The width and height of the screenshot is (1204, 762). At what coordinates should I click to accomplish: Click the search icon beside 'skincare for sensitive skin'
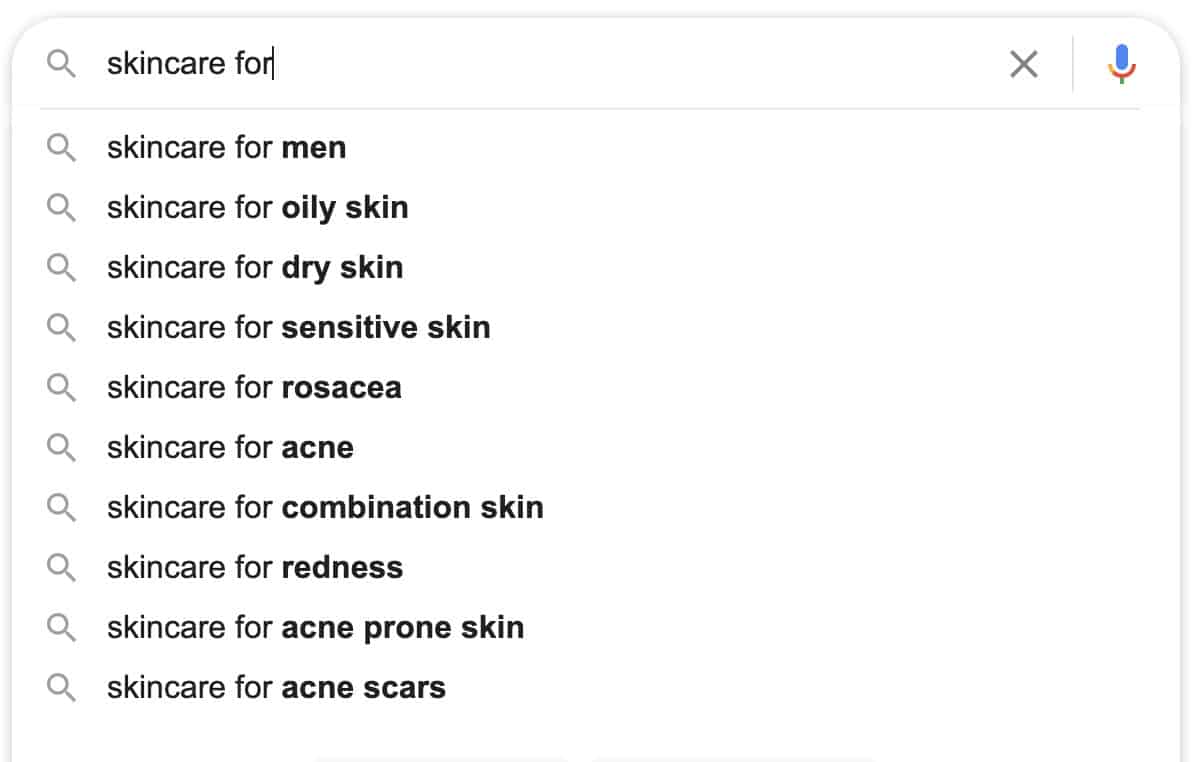pyautogui.click(x=61, y=327)
